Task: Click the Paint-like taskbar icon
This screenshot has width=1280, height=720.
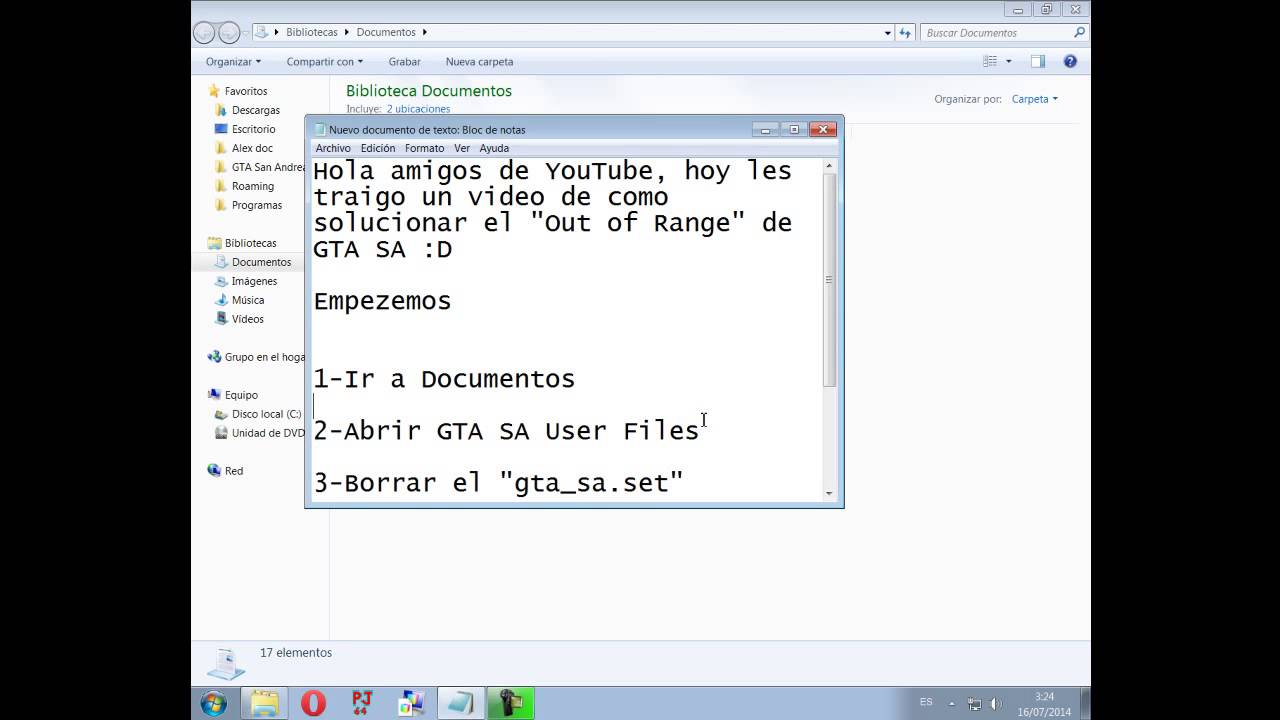Action: click(x=411, y=703)
